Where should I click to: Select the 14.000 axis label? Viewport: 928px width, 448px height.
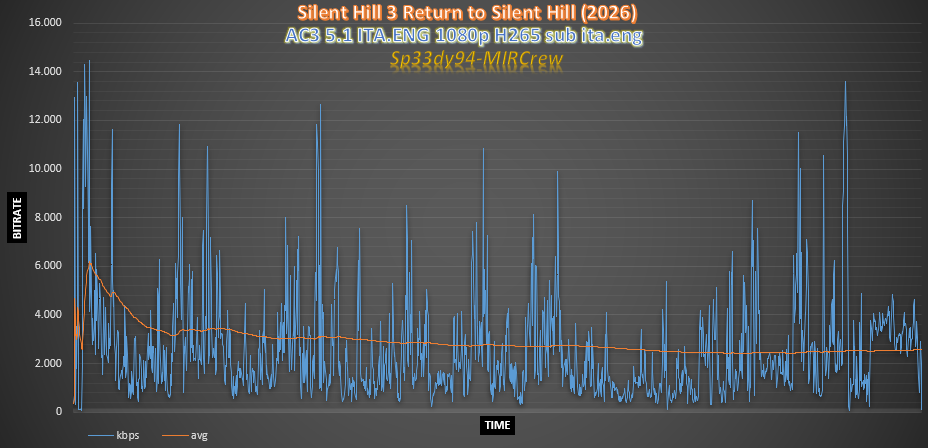pyautogui.click(x=45, y=72)
